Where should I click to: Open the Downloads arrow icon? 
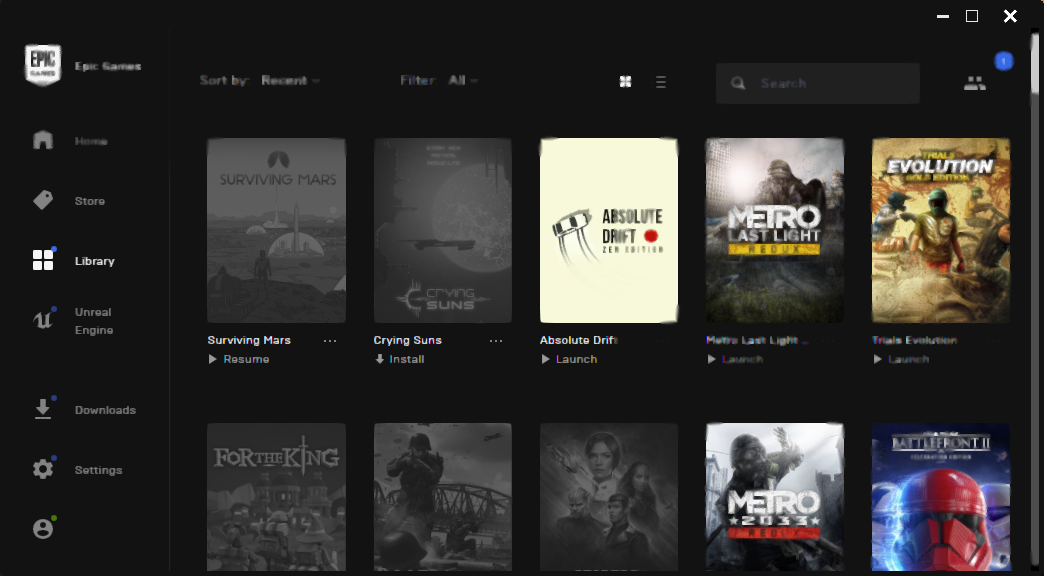coord(43,408)
